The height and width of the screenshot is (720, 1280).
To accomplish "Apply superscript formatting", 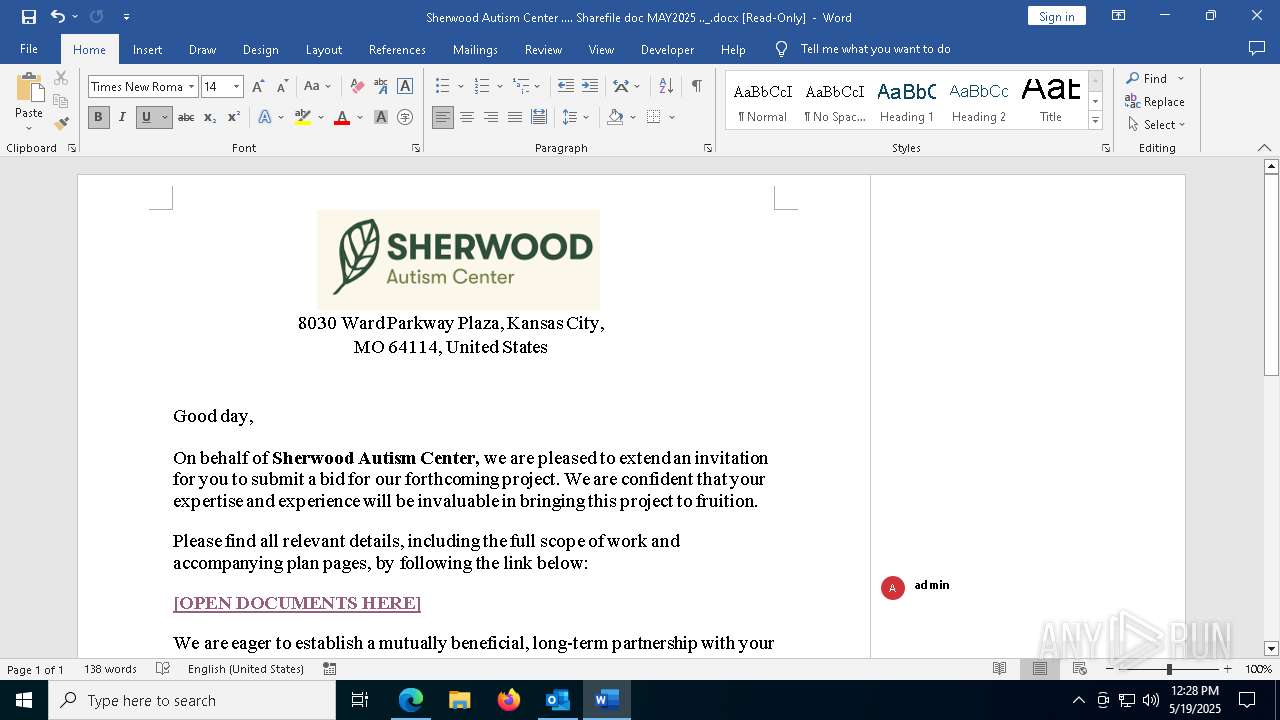I will point(234,117).
